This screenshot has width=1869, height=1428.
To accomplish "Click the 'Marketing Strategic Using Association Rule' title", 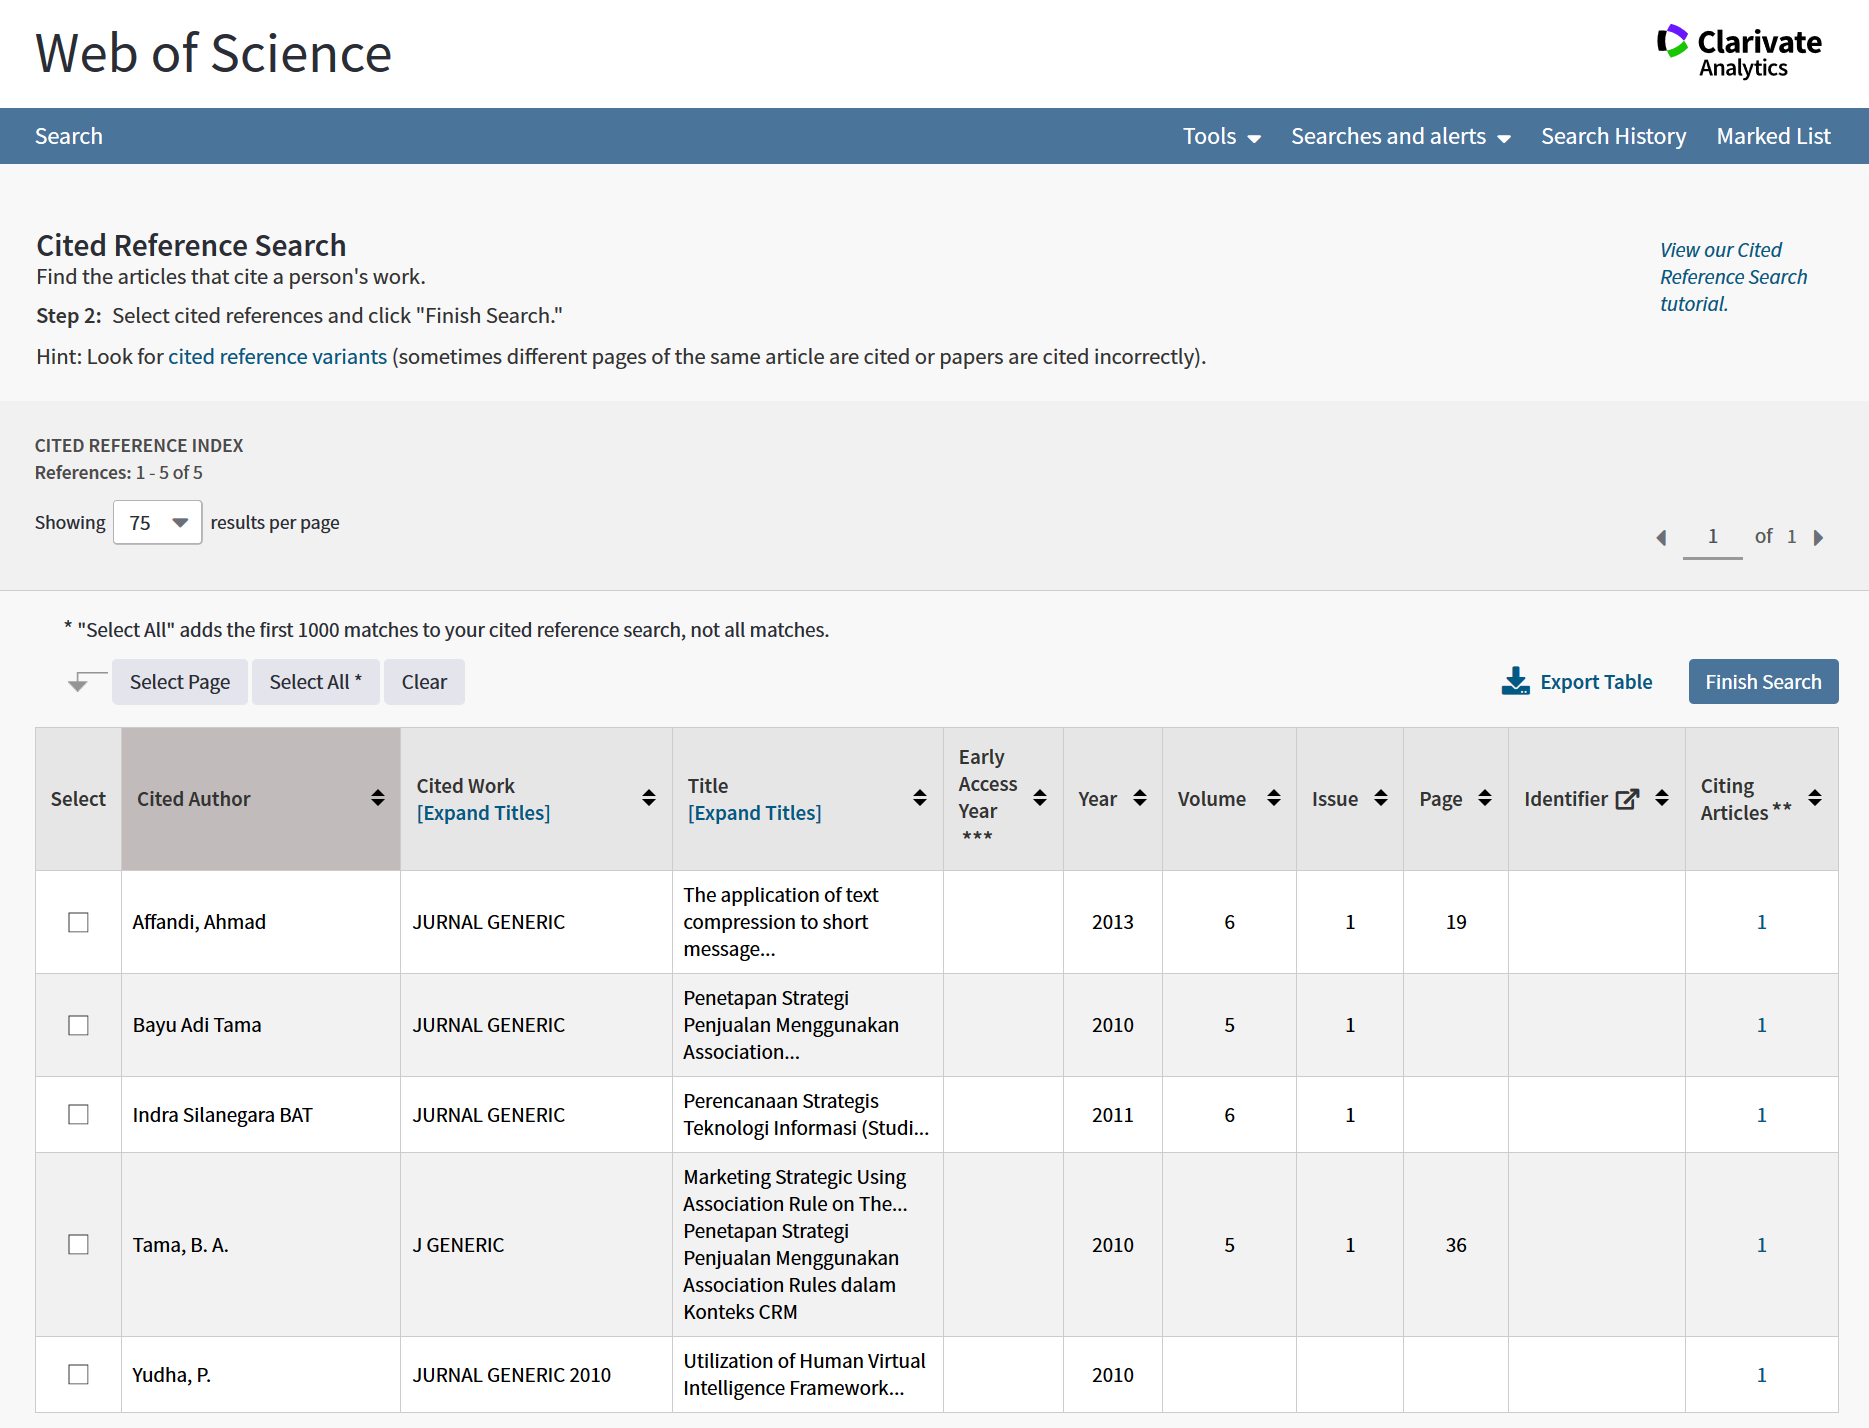I will pyautogui.click(x=795, y=1191).
